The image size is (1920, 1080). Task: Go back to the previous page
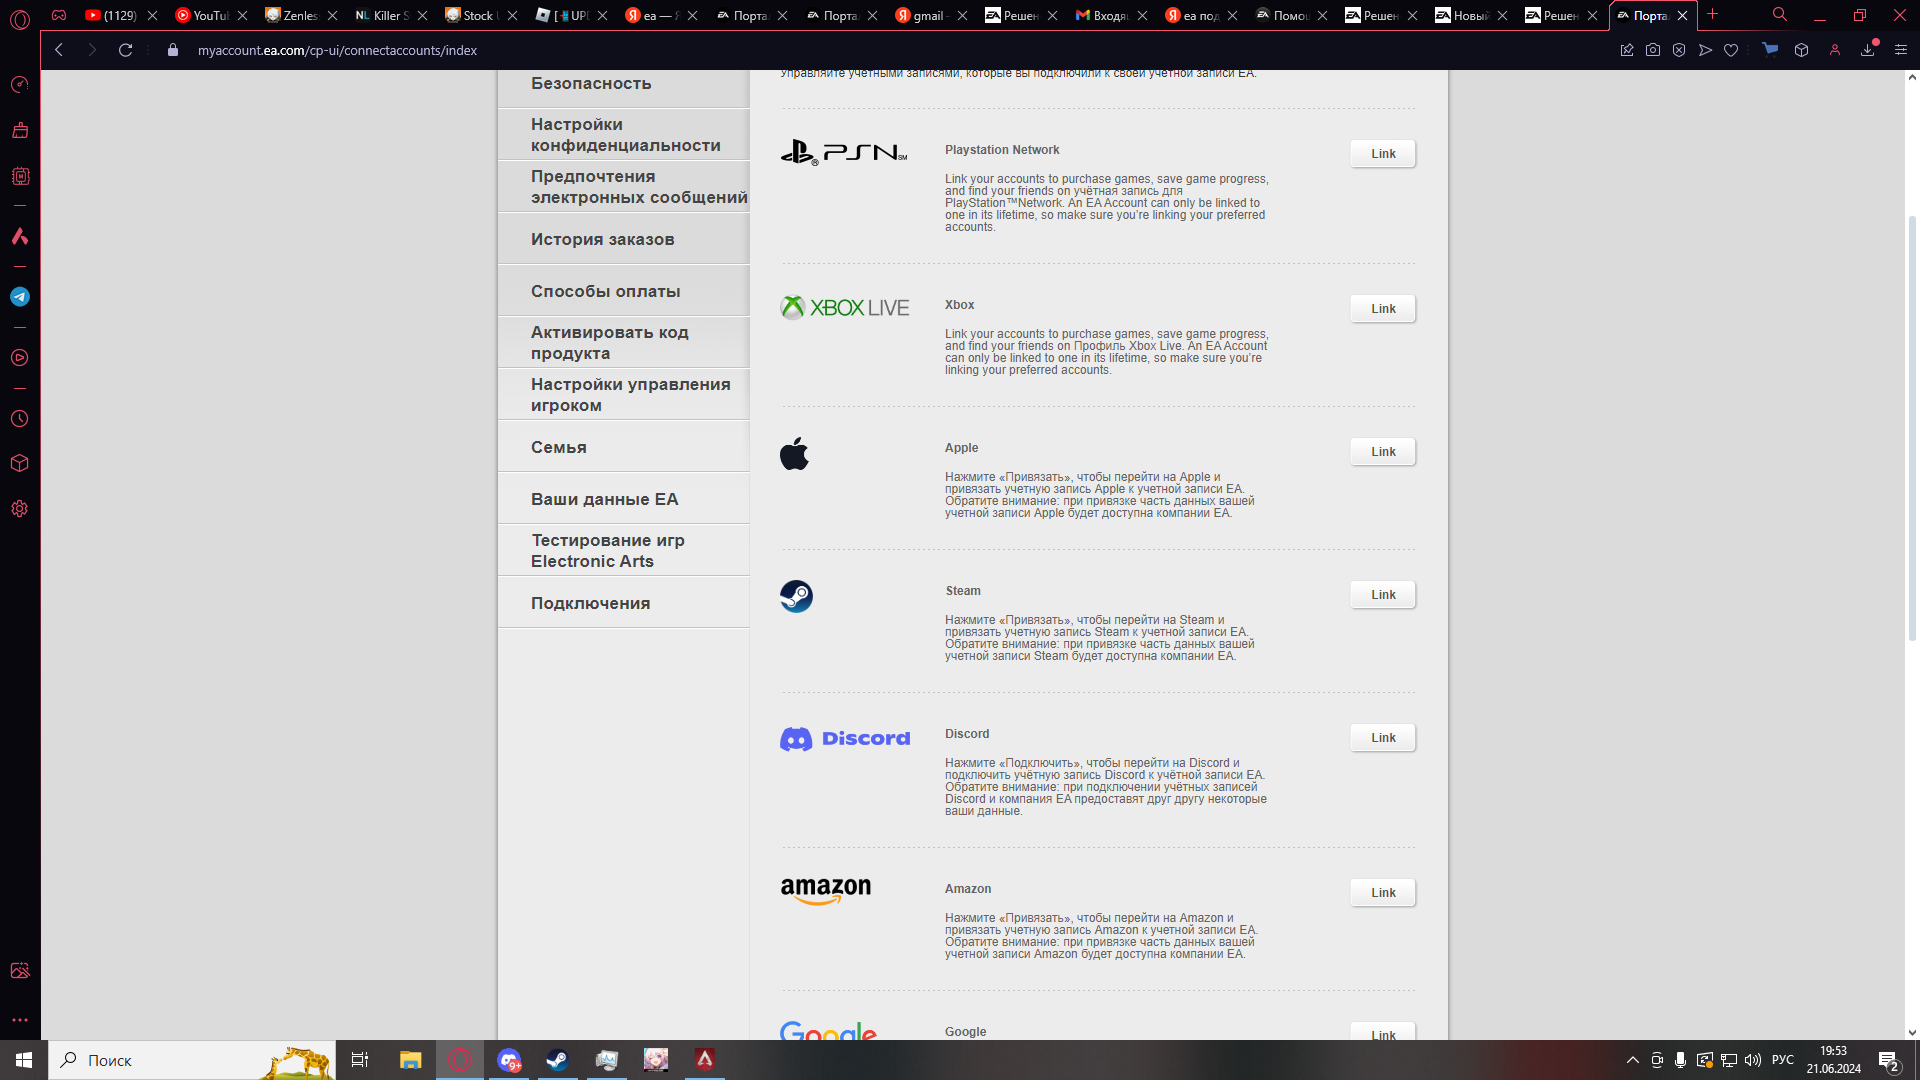[59, 50]
